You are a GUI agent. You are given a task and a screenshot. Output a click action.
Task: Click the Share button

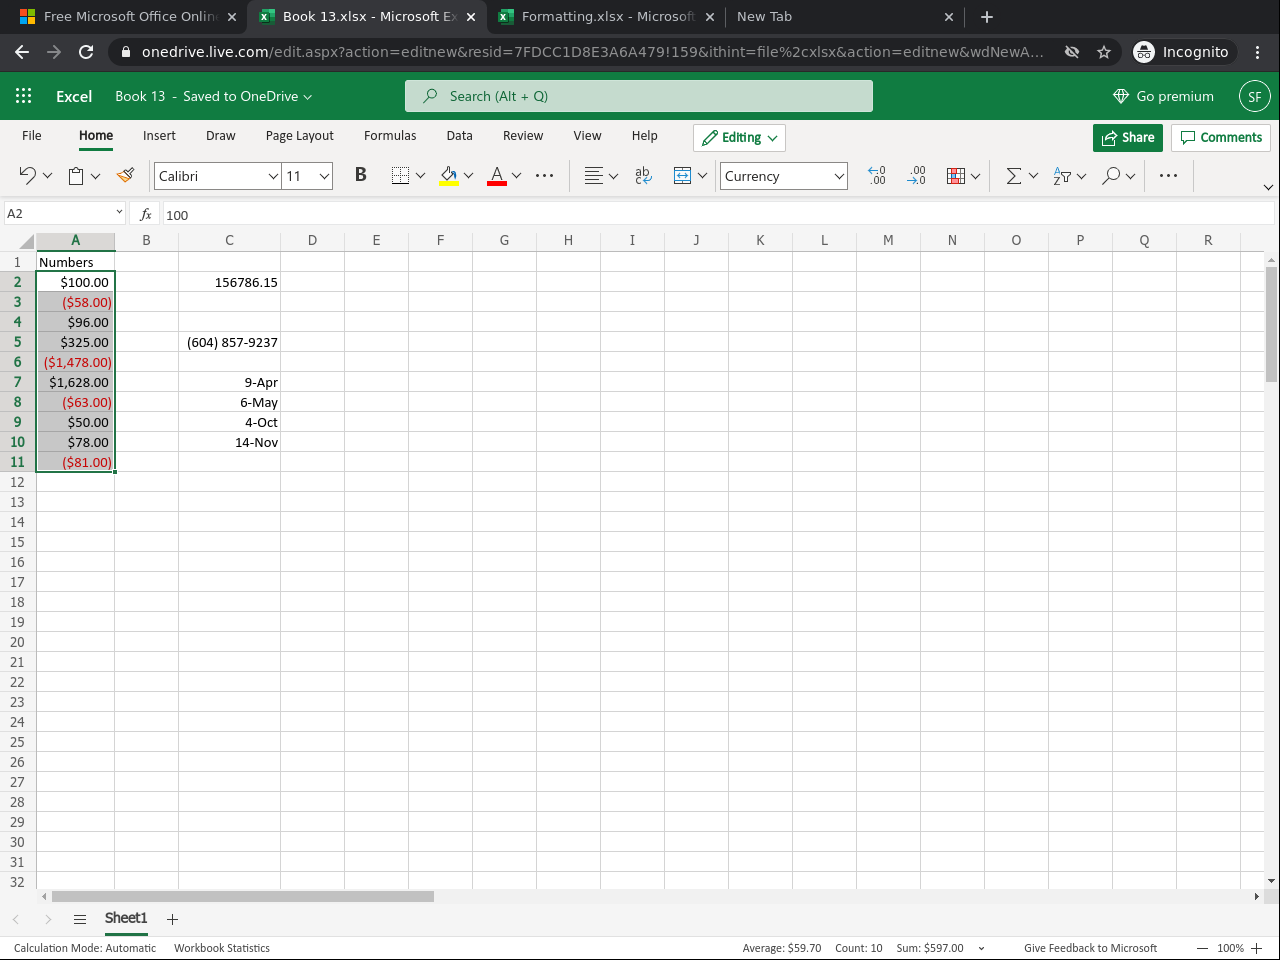1128,138
